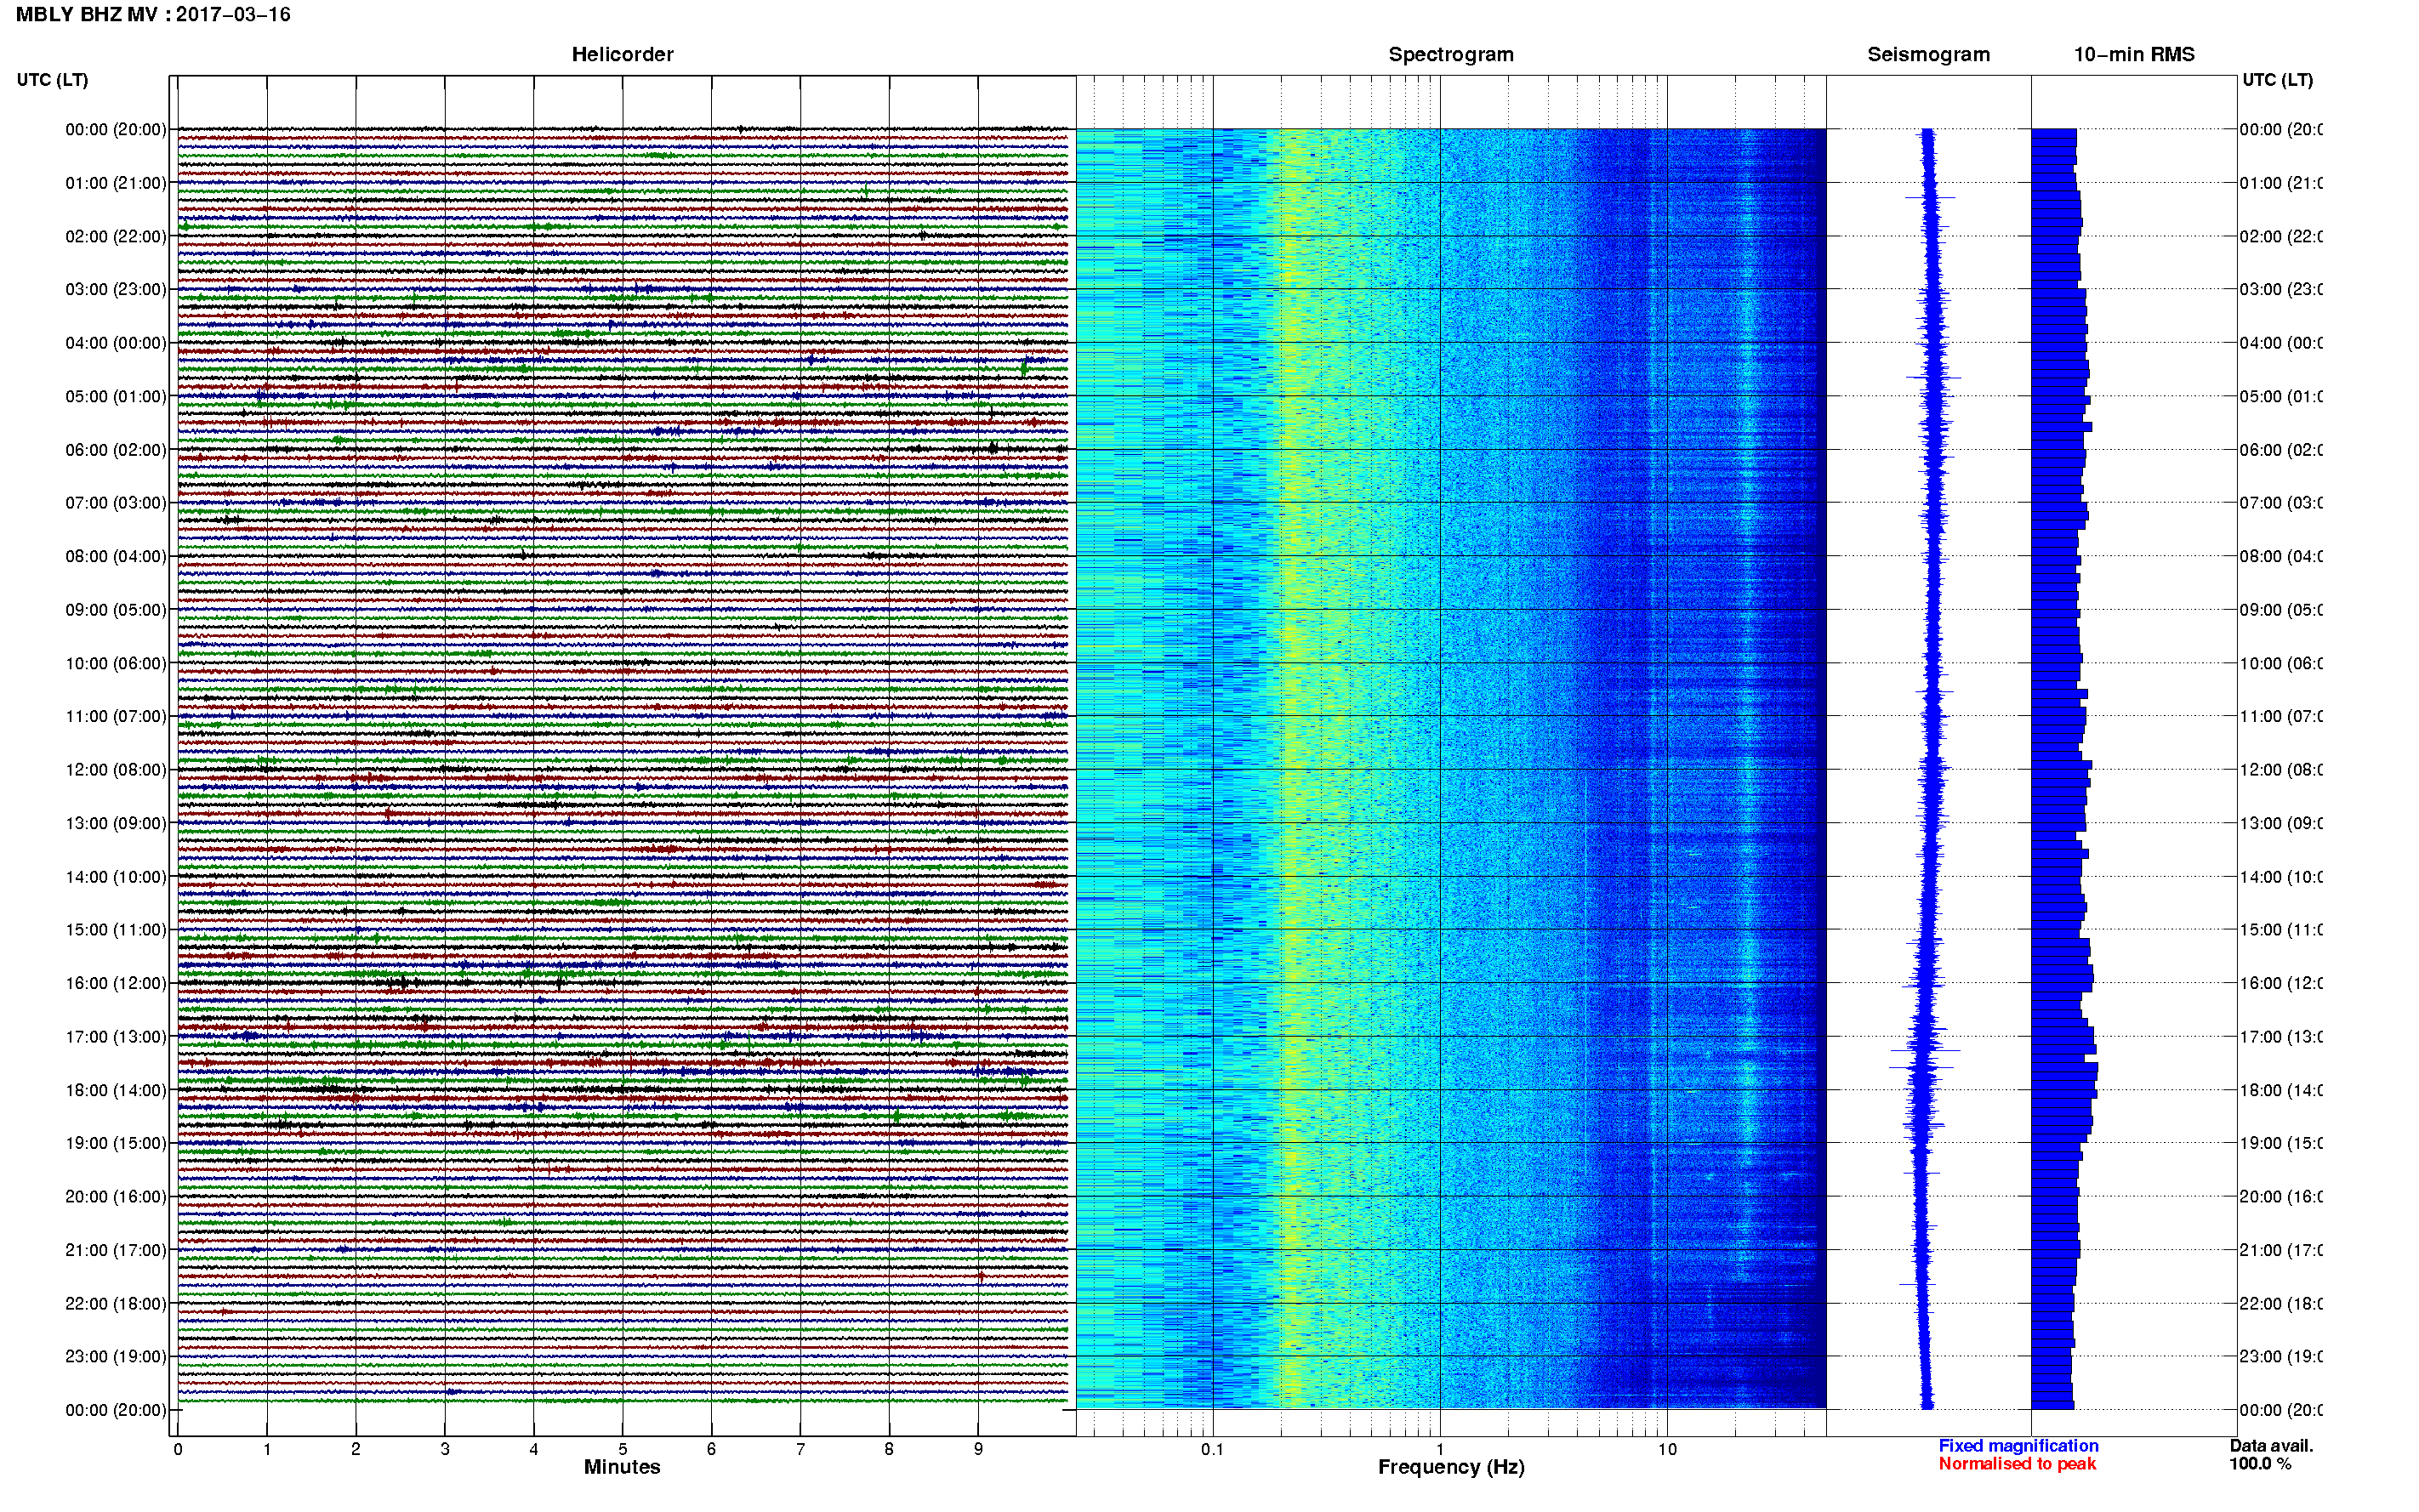
Task: Click the left 10:00 (06:00) time label
Action: (116, 663)
